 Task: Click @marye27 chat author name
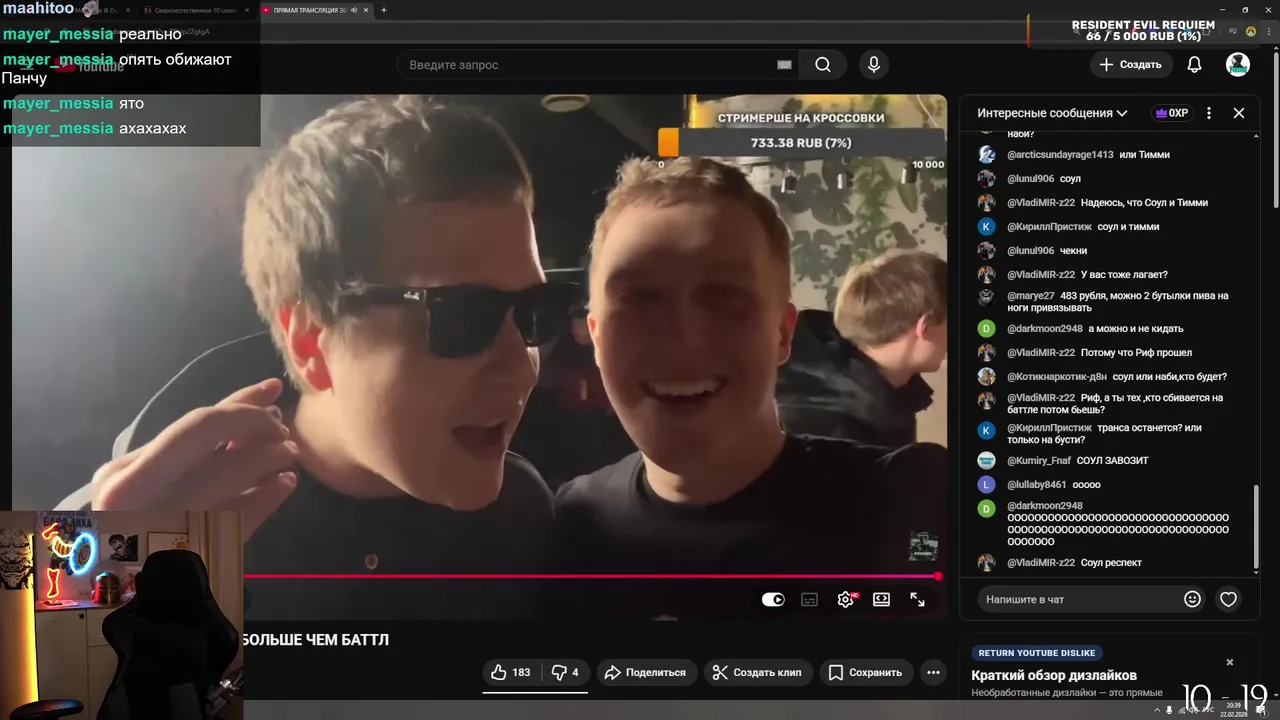click(1031, 296)
